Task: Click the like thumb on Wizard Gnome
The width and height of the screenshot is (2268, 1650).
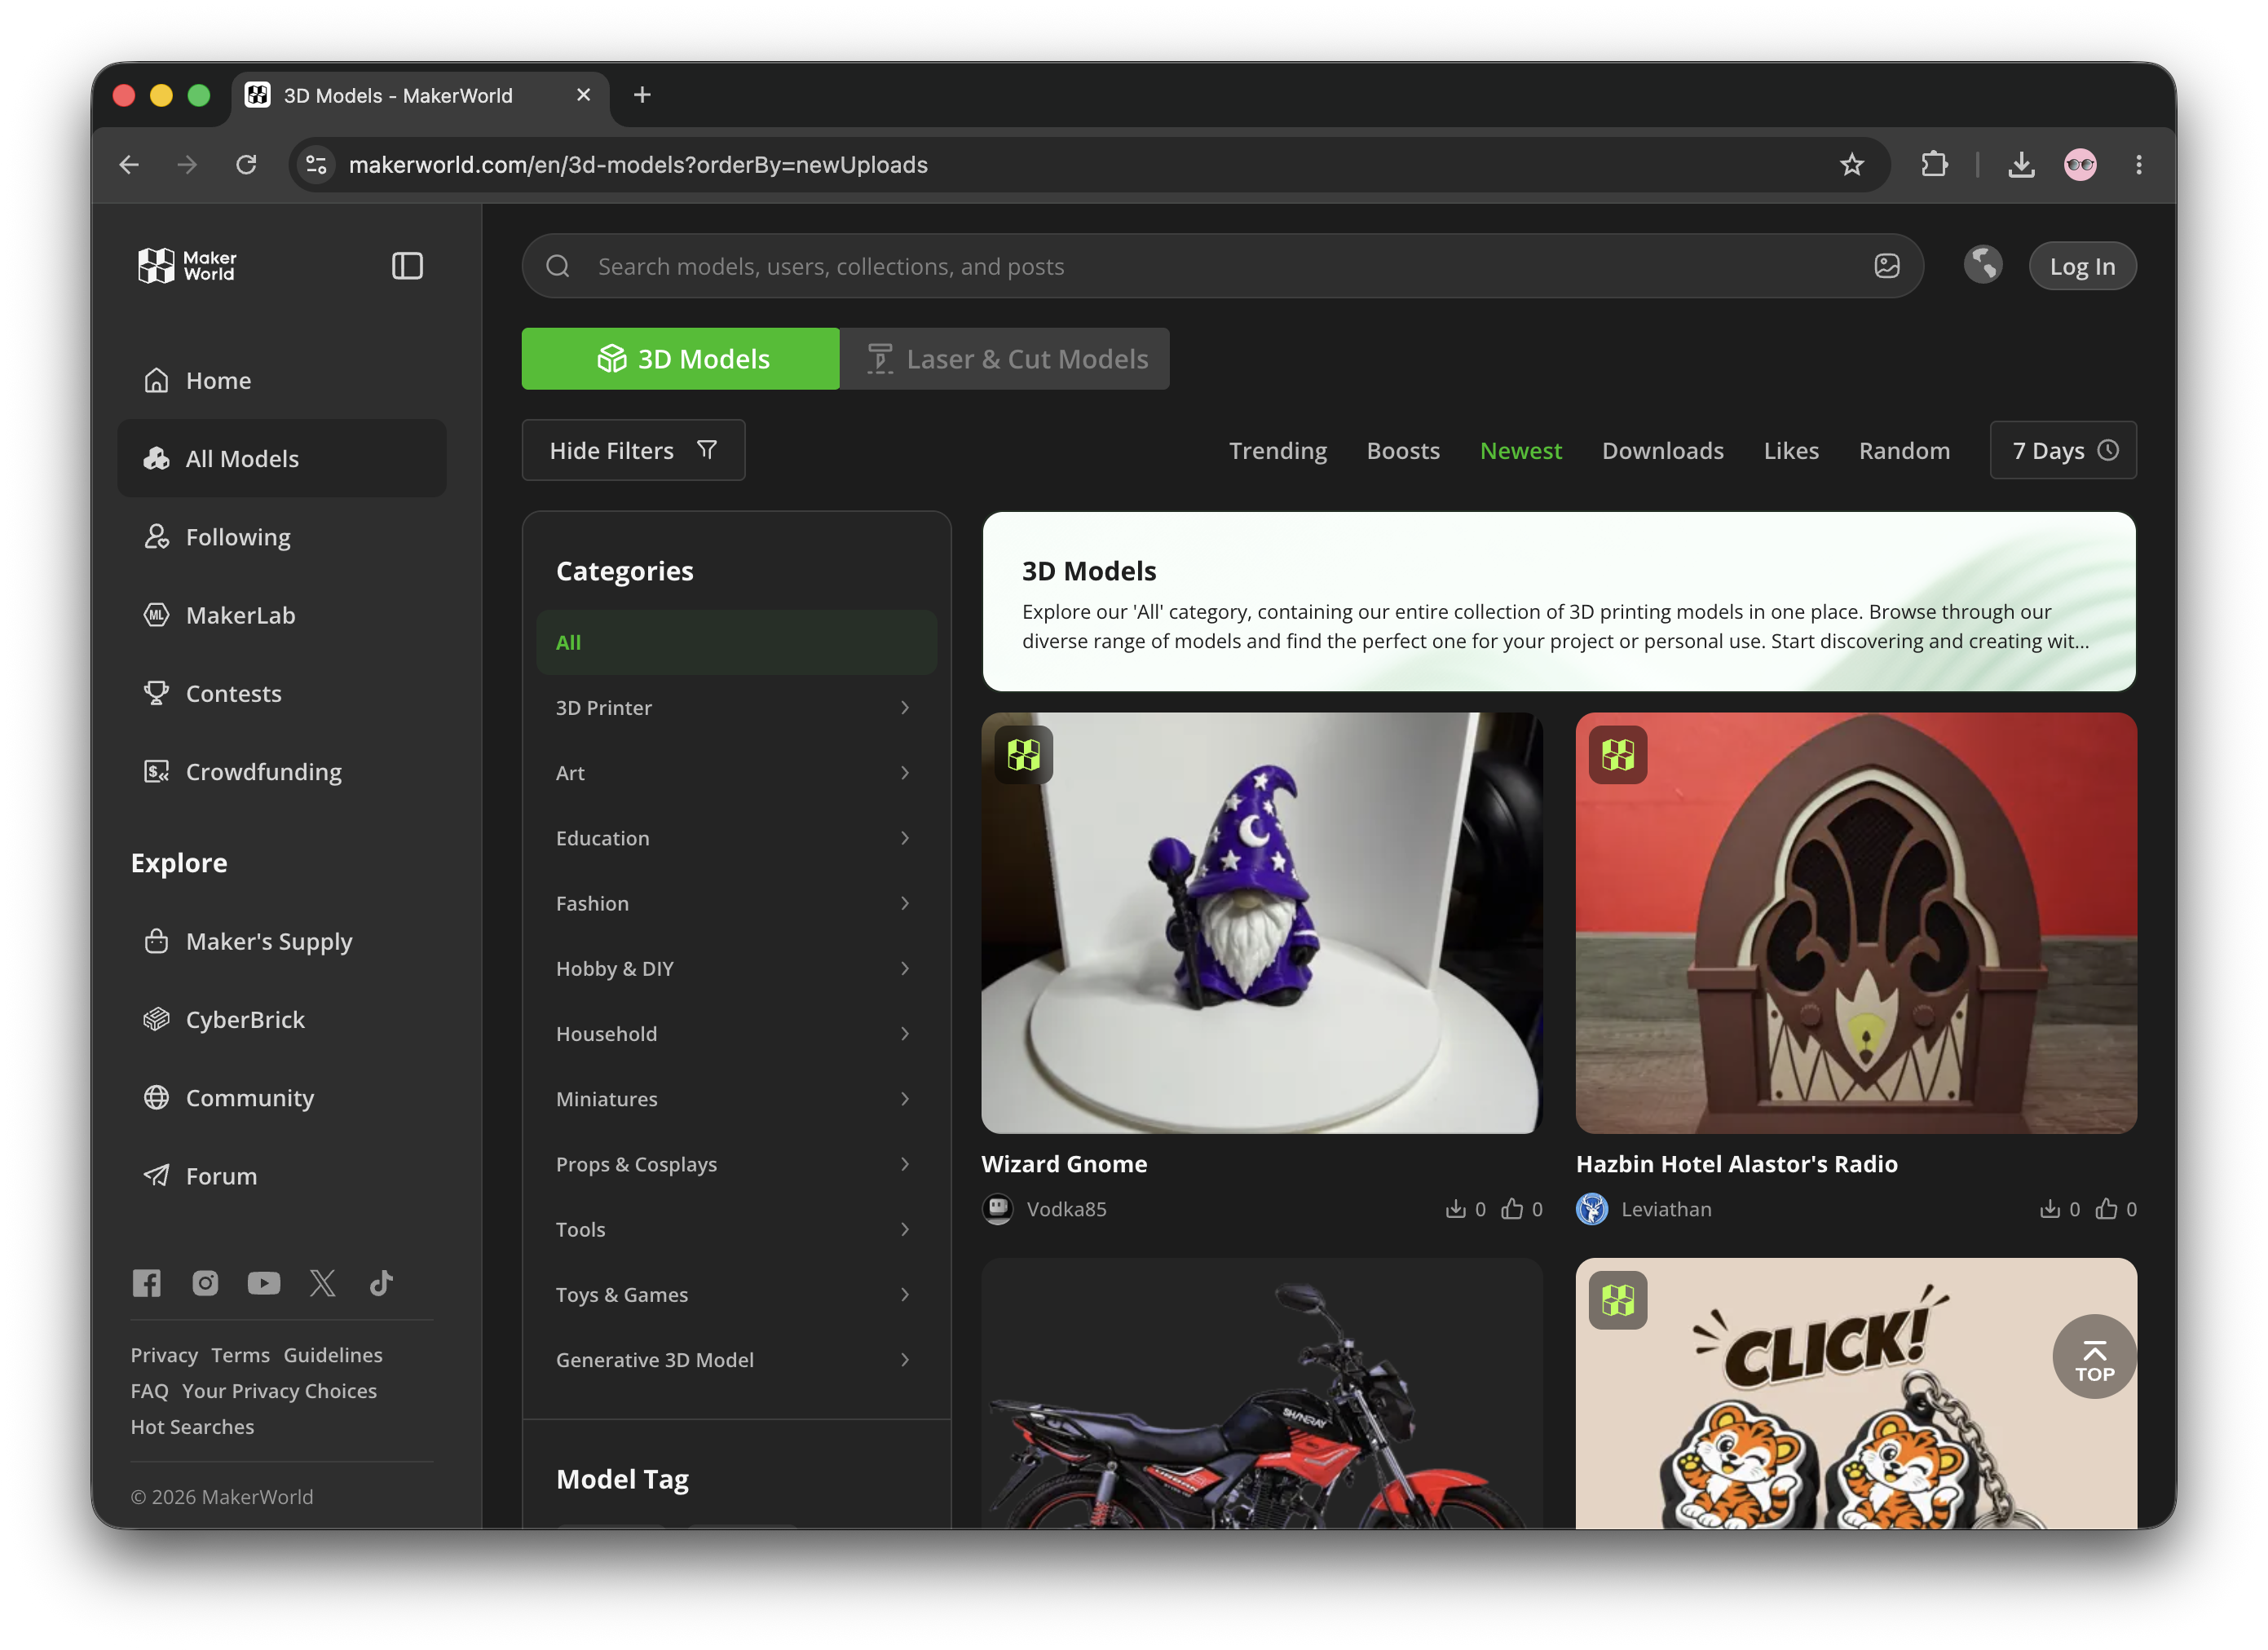Action: [1511, 1209]
